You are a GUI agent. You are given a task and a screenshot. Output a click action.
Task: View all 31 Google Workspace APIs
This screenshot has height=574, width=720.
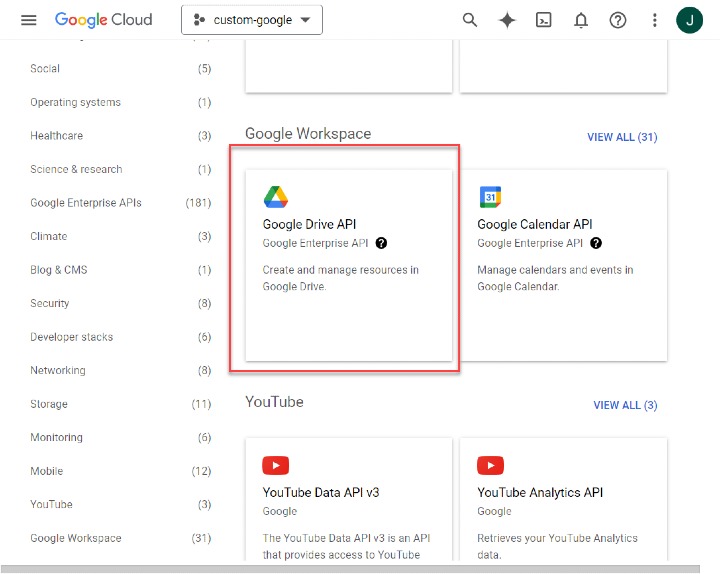point(622,137)
